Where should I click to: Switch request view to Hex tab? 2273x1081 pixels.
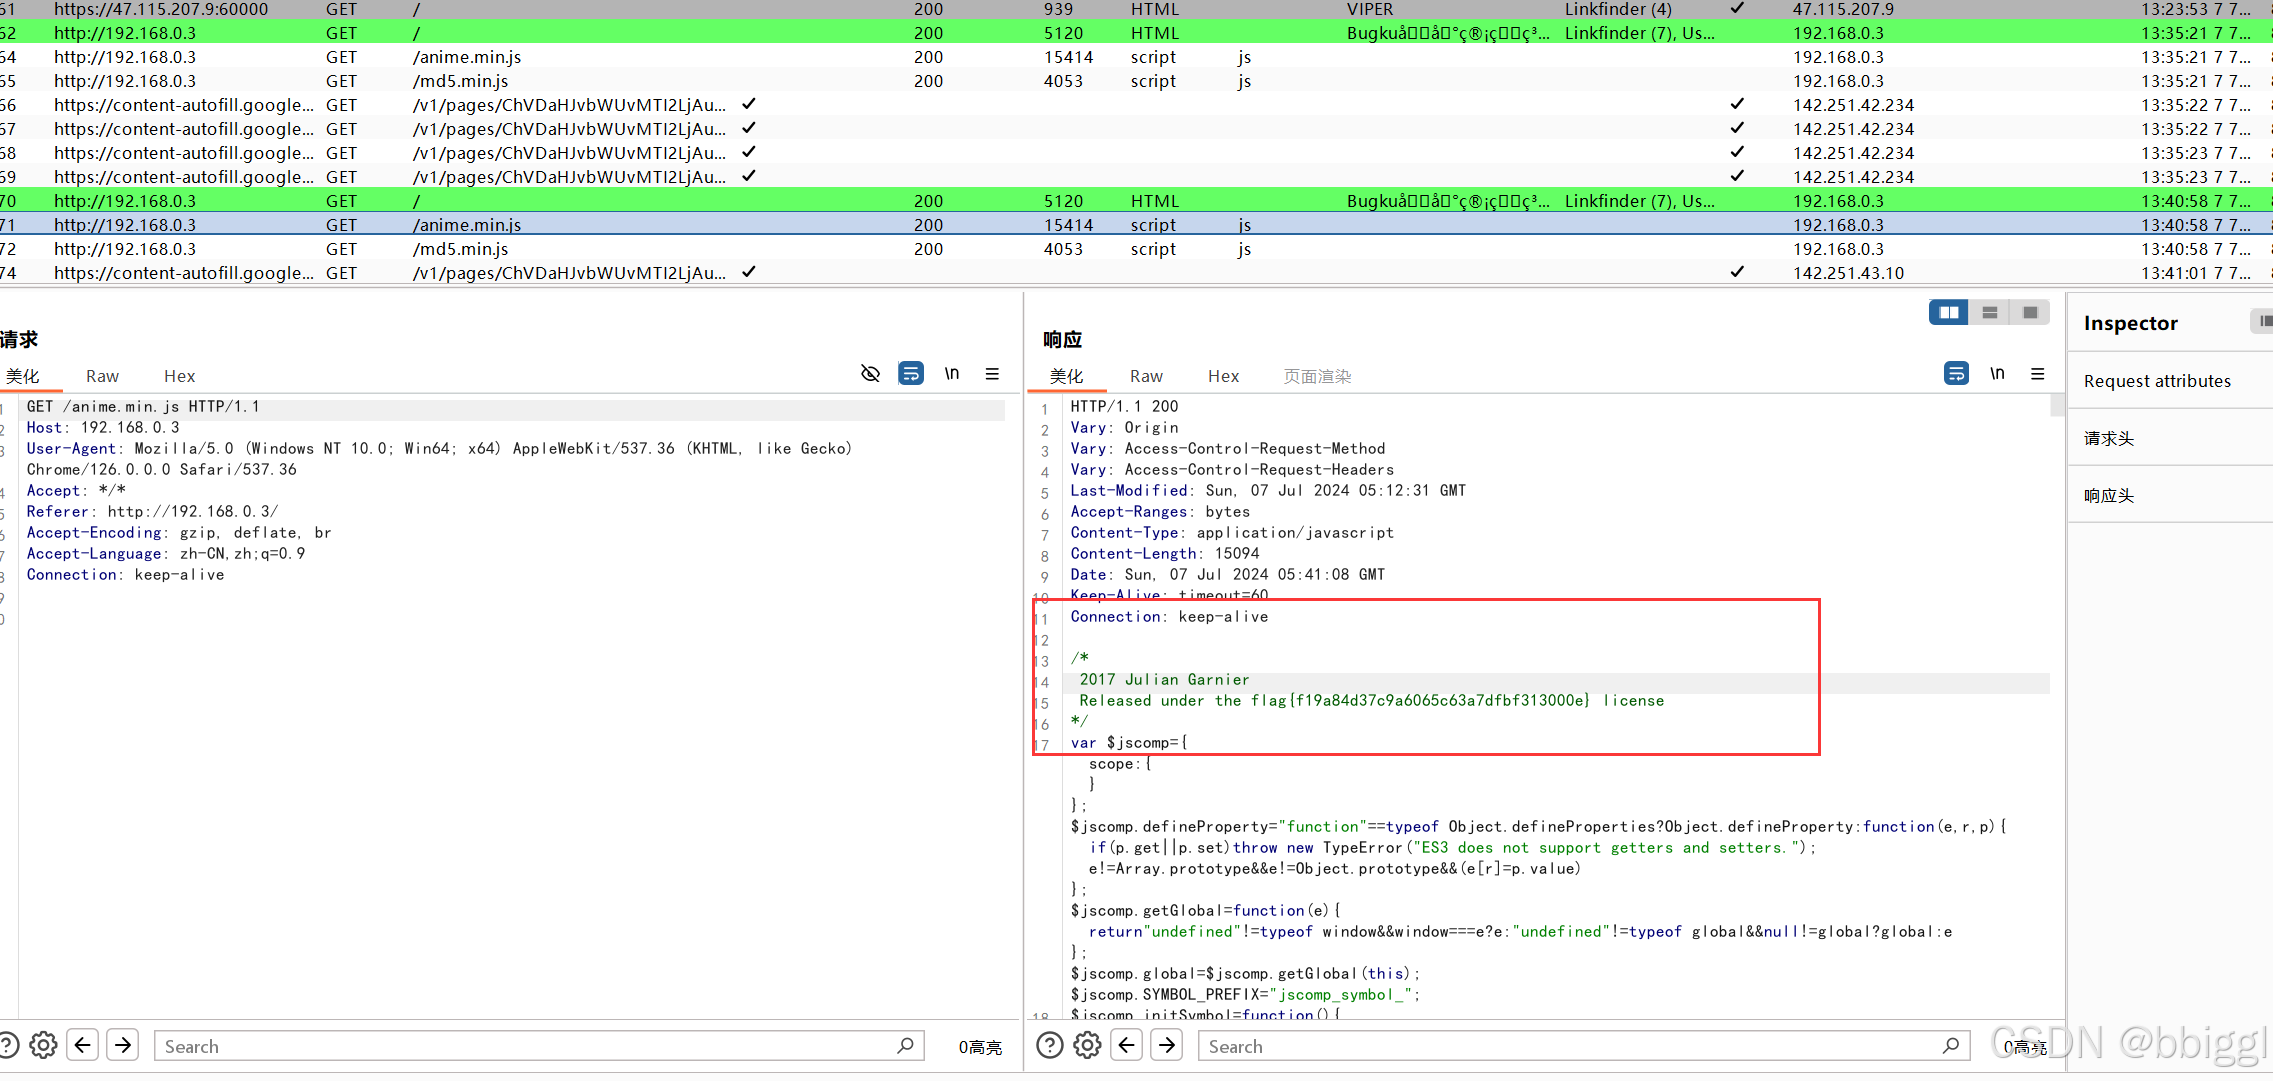179,376
